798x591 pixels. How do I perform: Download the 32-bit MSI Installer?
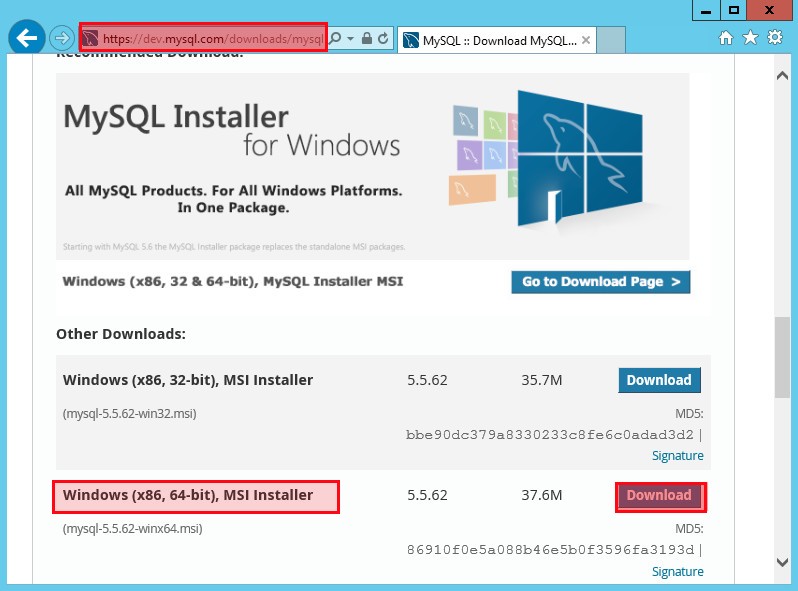pyautogui.click(x=659, y=380)
